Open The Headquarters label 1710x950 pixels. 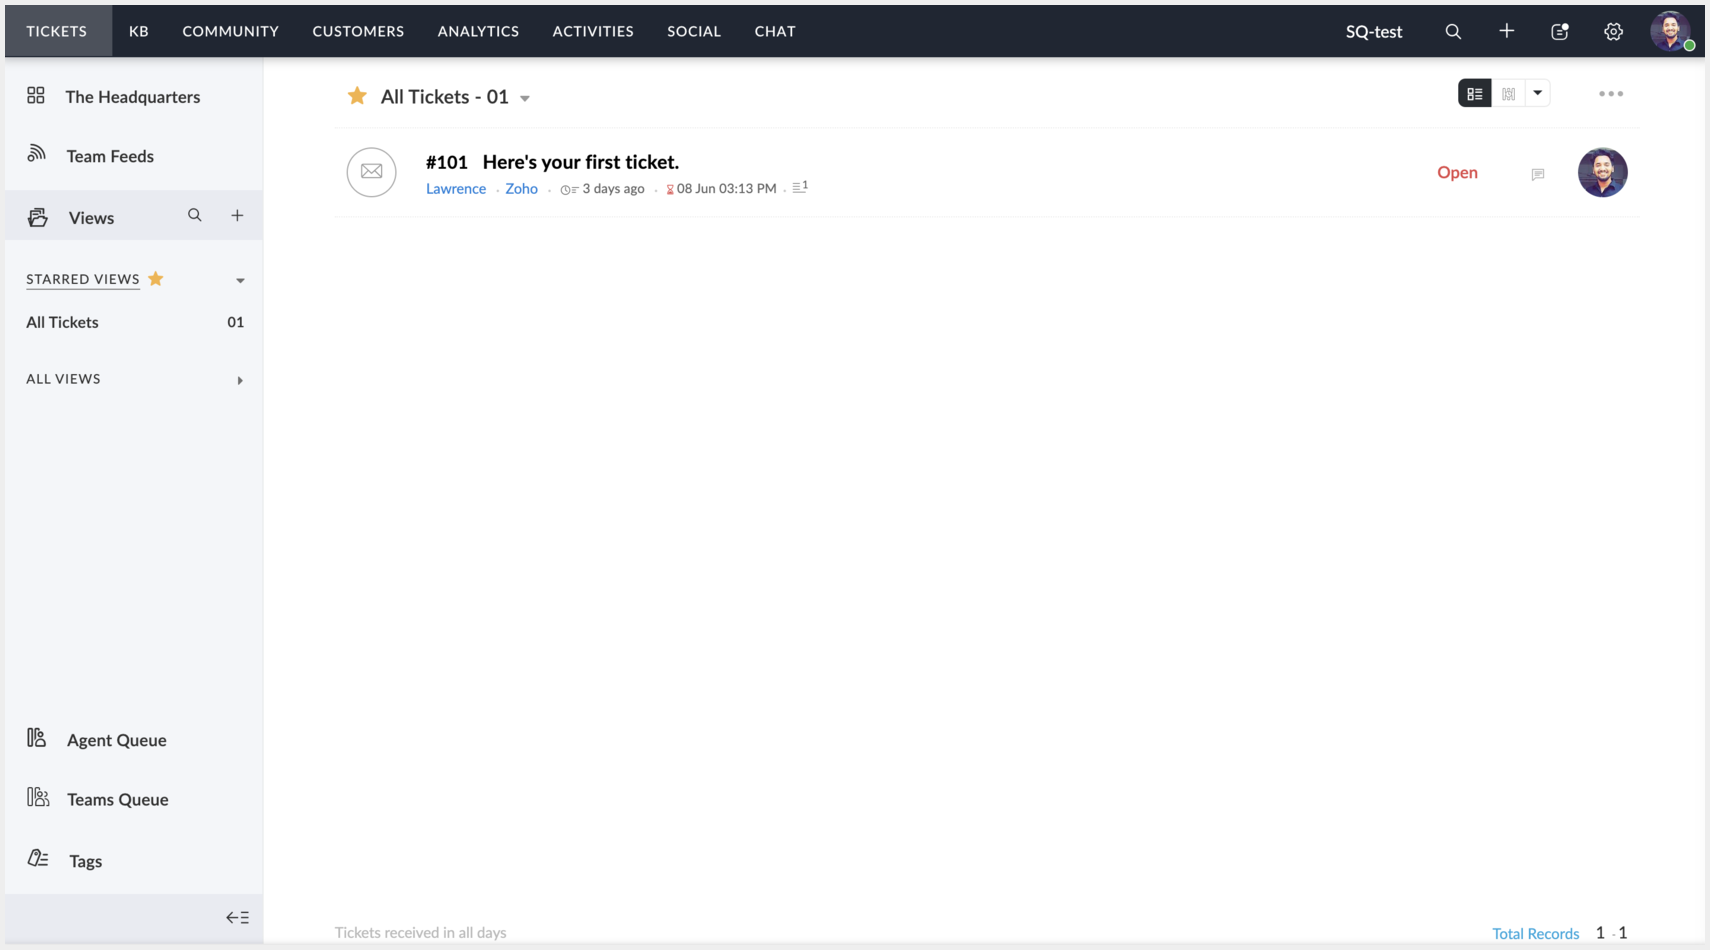point(133,97)
